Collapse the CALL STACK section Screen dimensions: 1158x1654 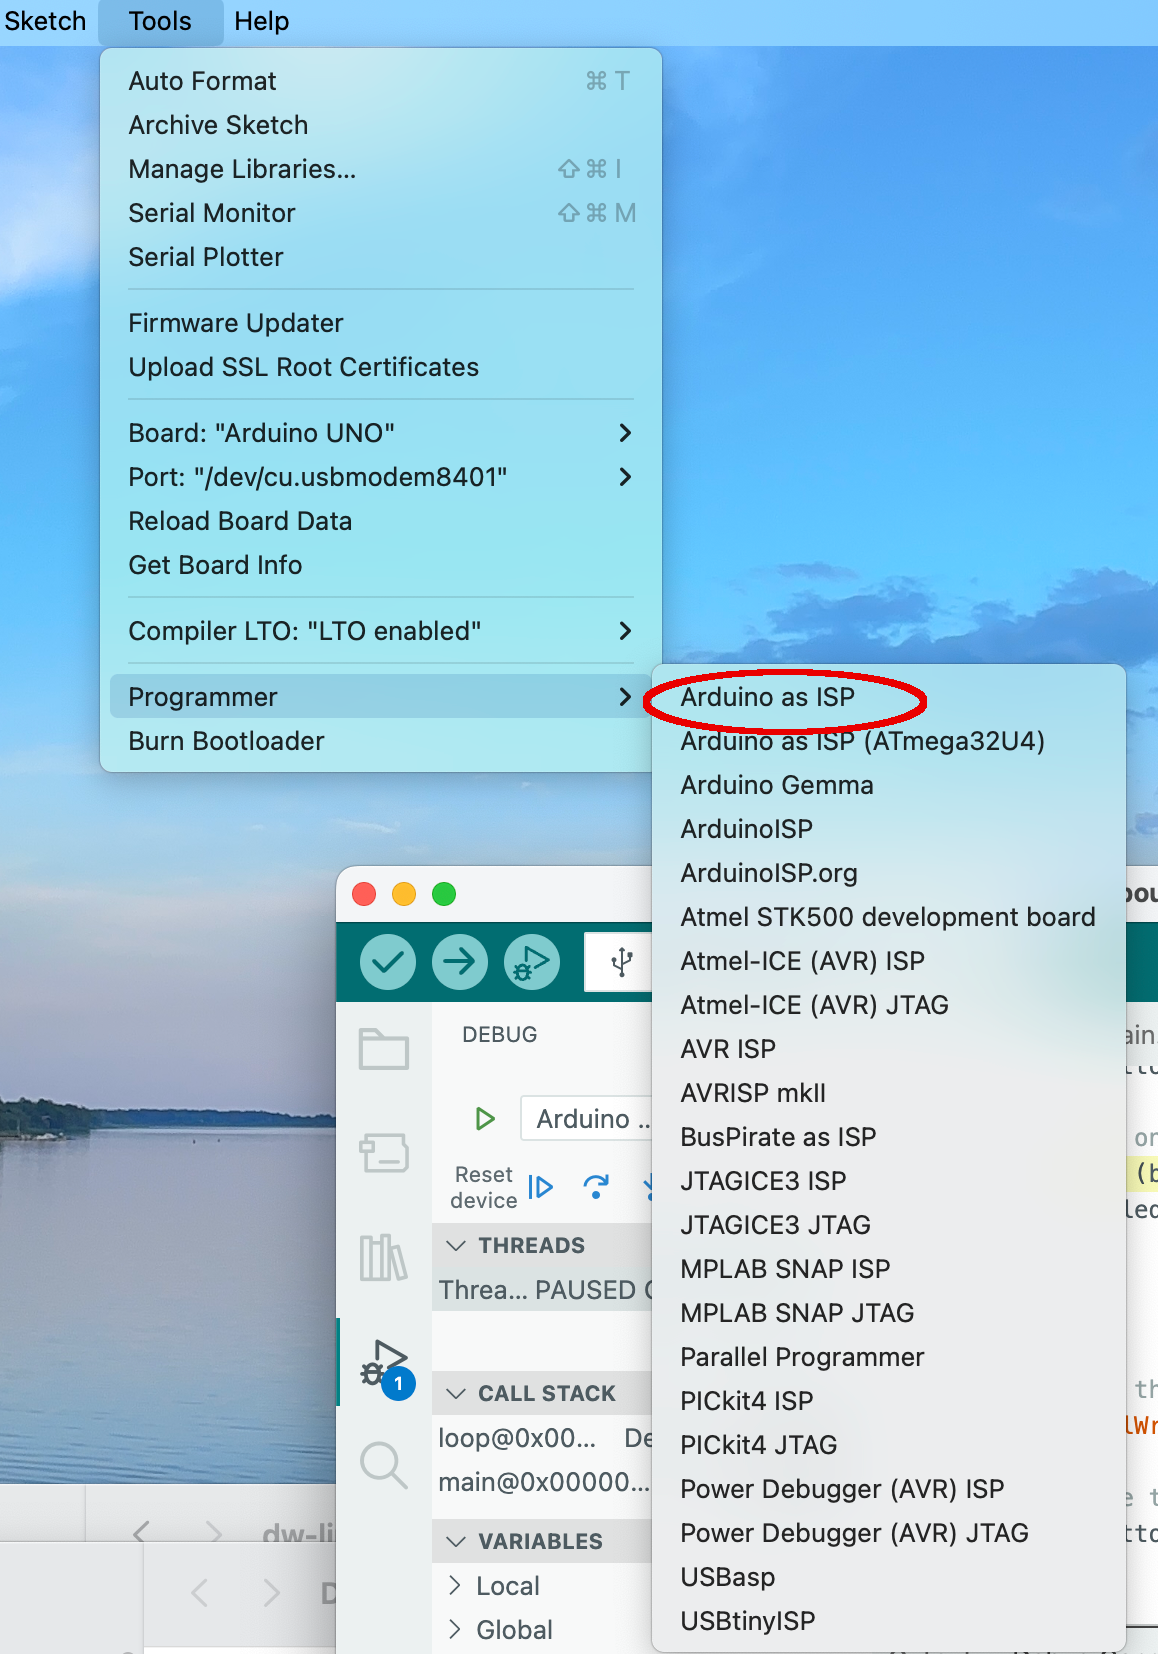click(x=542, y=1393)
